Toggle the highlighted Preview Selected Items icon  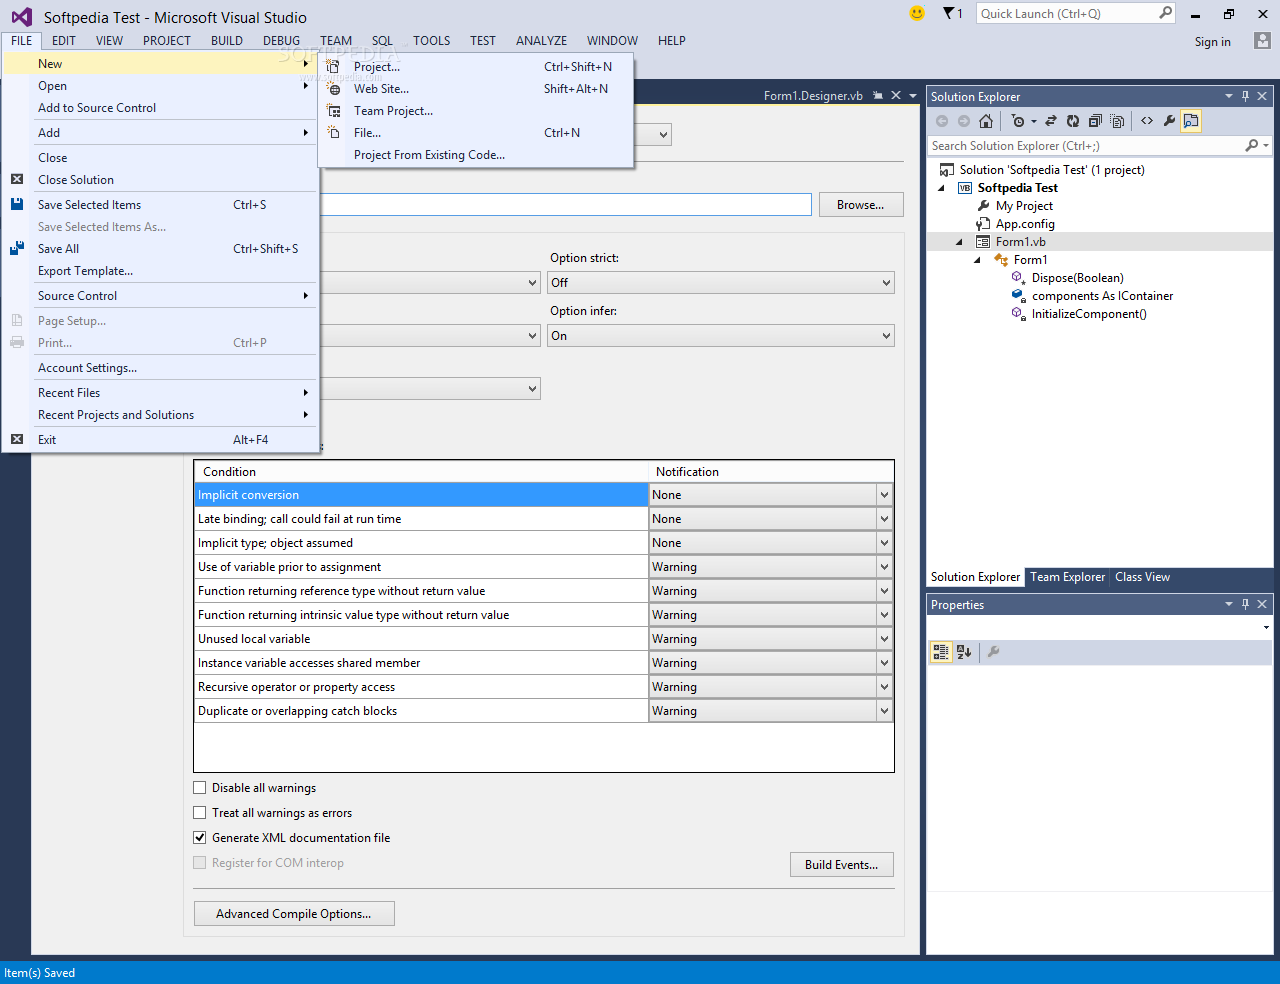[1190, 121]
